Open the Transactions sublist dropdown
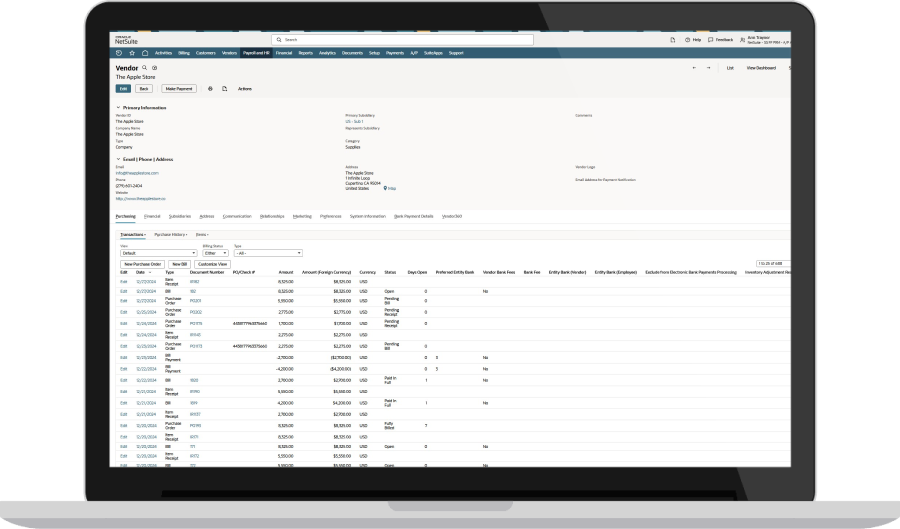Viewport: 900px width, 529px height. click(x=133, y=235)
